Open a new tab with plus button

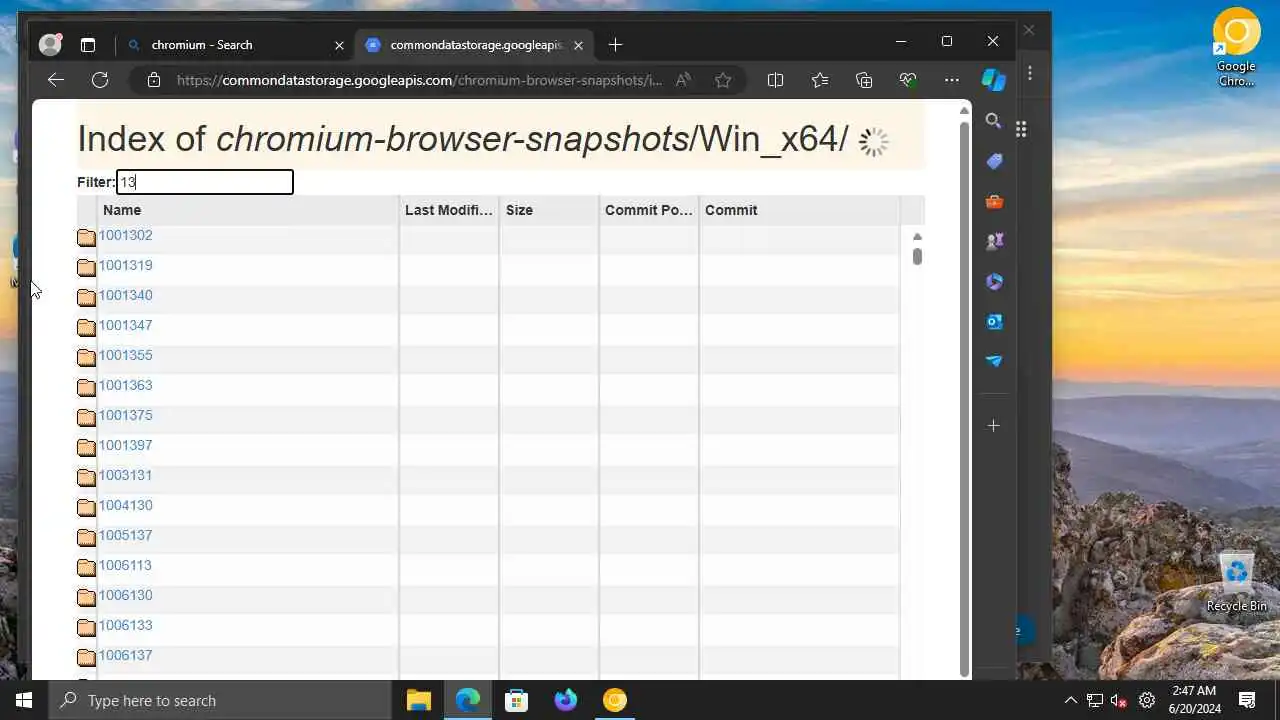615,45
